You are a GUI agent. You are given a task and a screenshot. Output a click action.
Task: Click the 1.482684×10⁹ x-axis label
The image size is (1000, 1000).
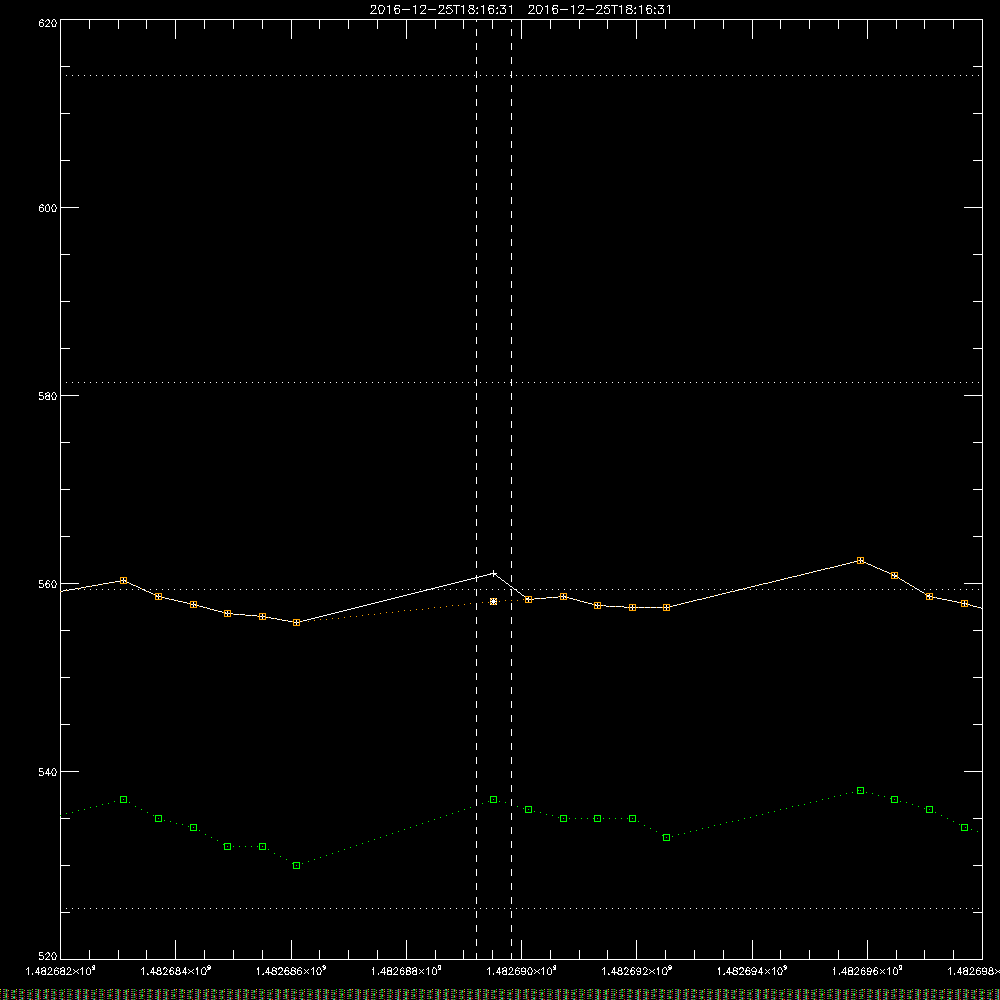[x=175, y=971]
